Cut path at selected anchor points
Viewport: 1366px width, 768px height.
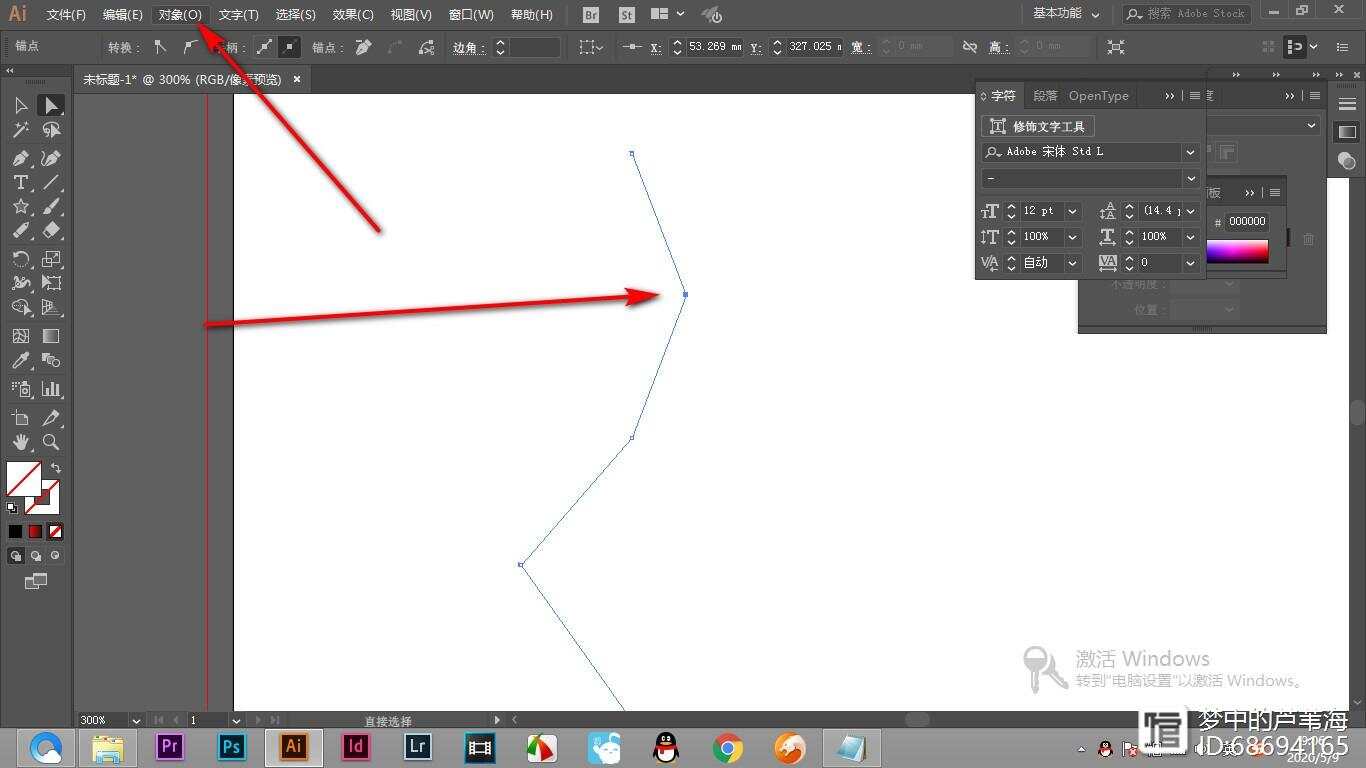point(427,46)
